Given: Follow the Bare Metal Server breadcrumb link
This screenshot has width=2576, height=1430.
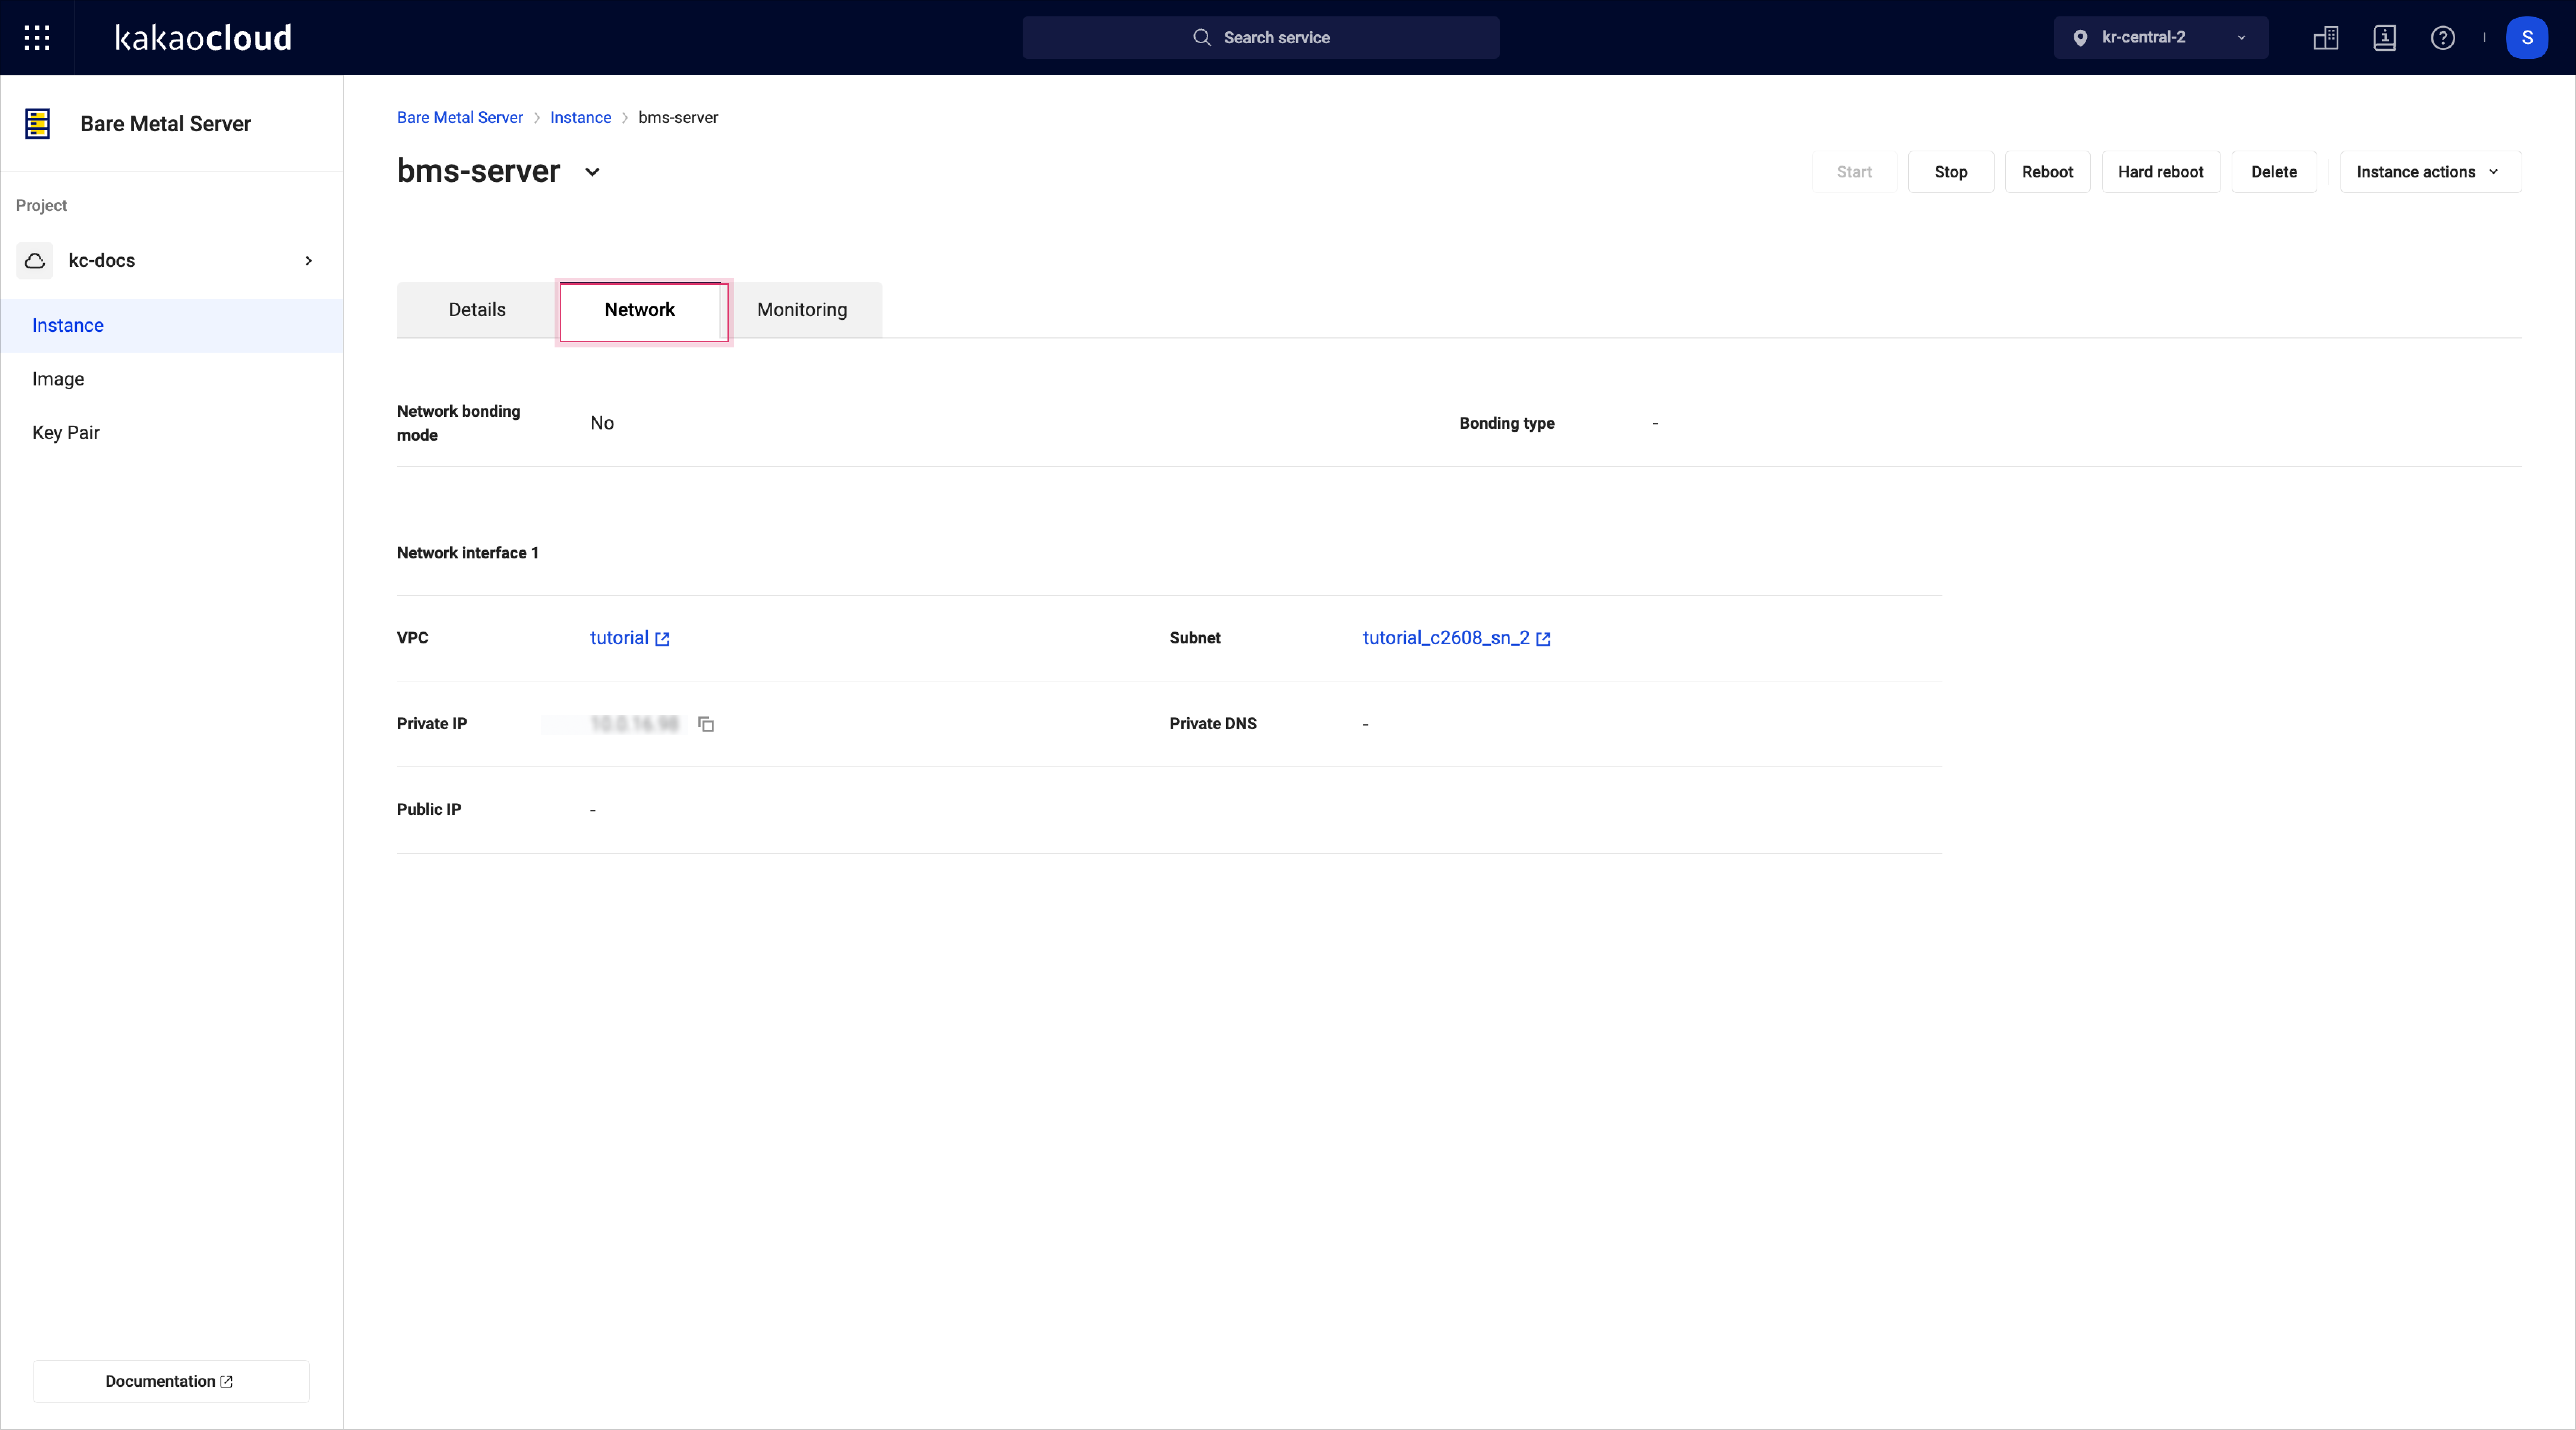Looking at the screenshot, I should pos(460,118).
